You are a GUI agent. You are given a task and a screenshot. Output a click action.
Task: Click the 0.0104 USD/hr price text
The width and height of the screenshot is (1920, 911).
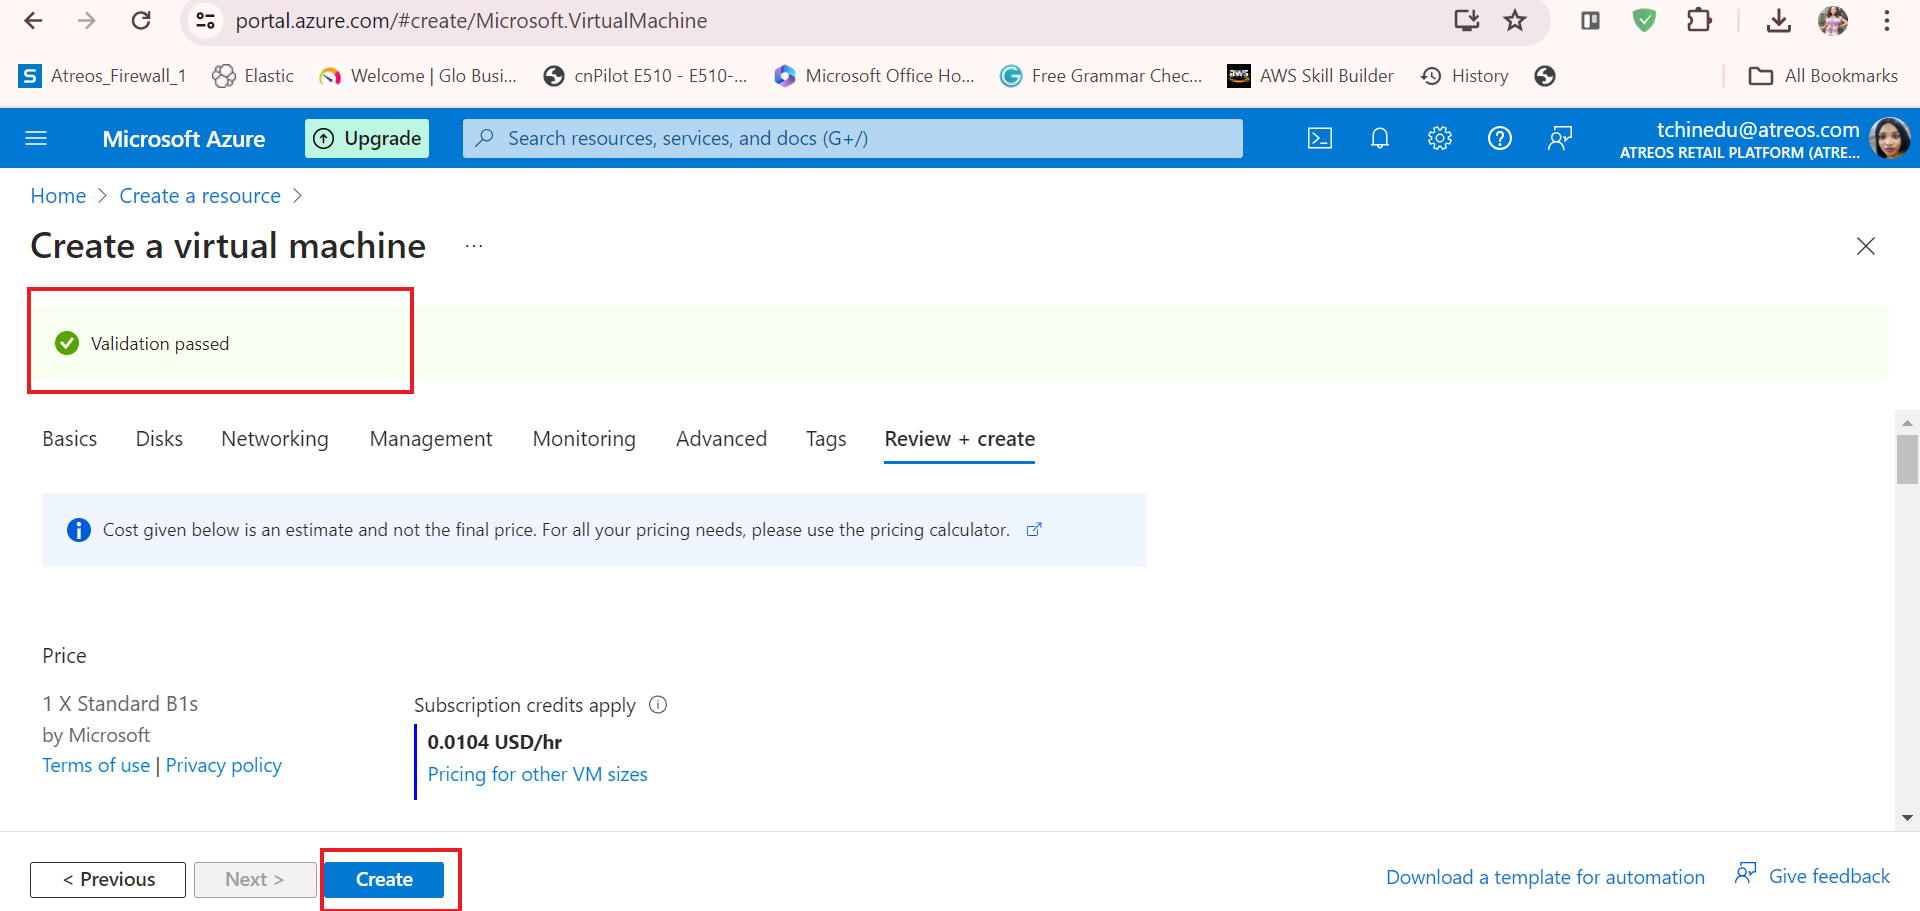click(495, 742)
